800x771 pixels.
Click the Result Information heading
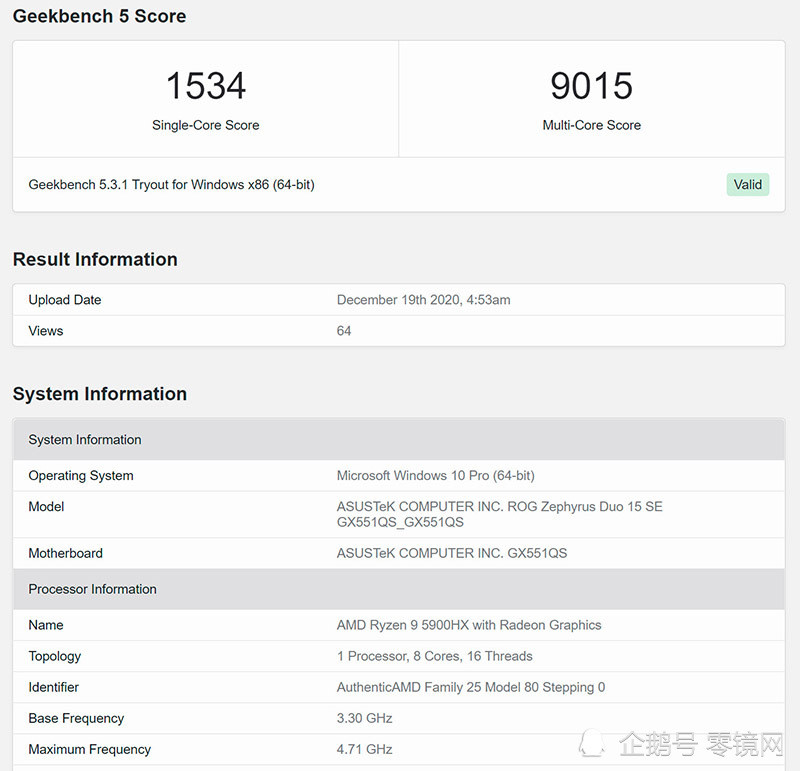[95, 259]
